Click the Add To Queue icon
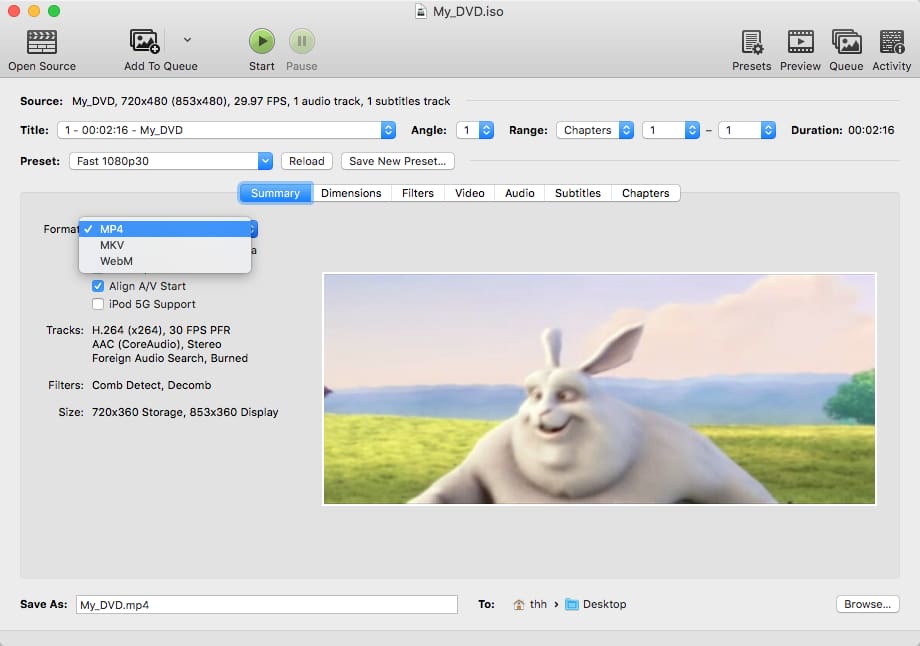This screenshot has height=646, width=920. coord(145,42)
